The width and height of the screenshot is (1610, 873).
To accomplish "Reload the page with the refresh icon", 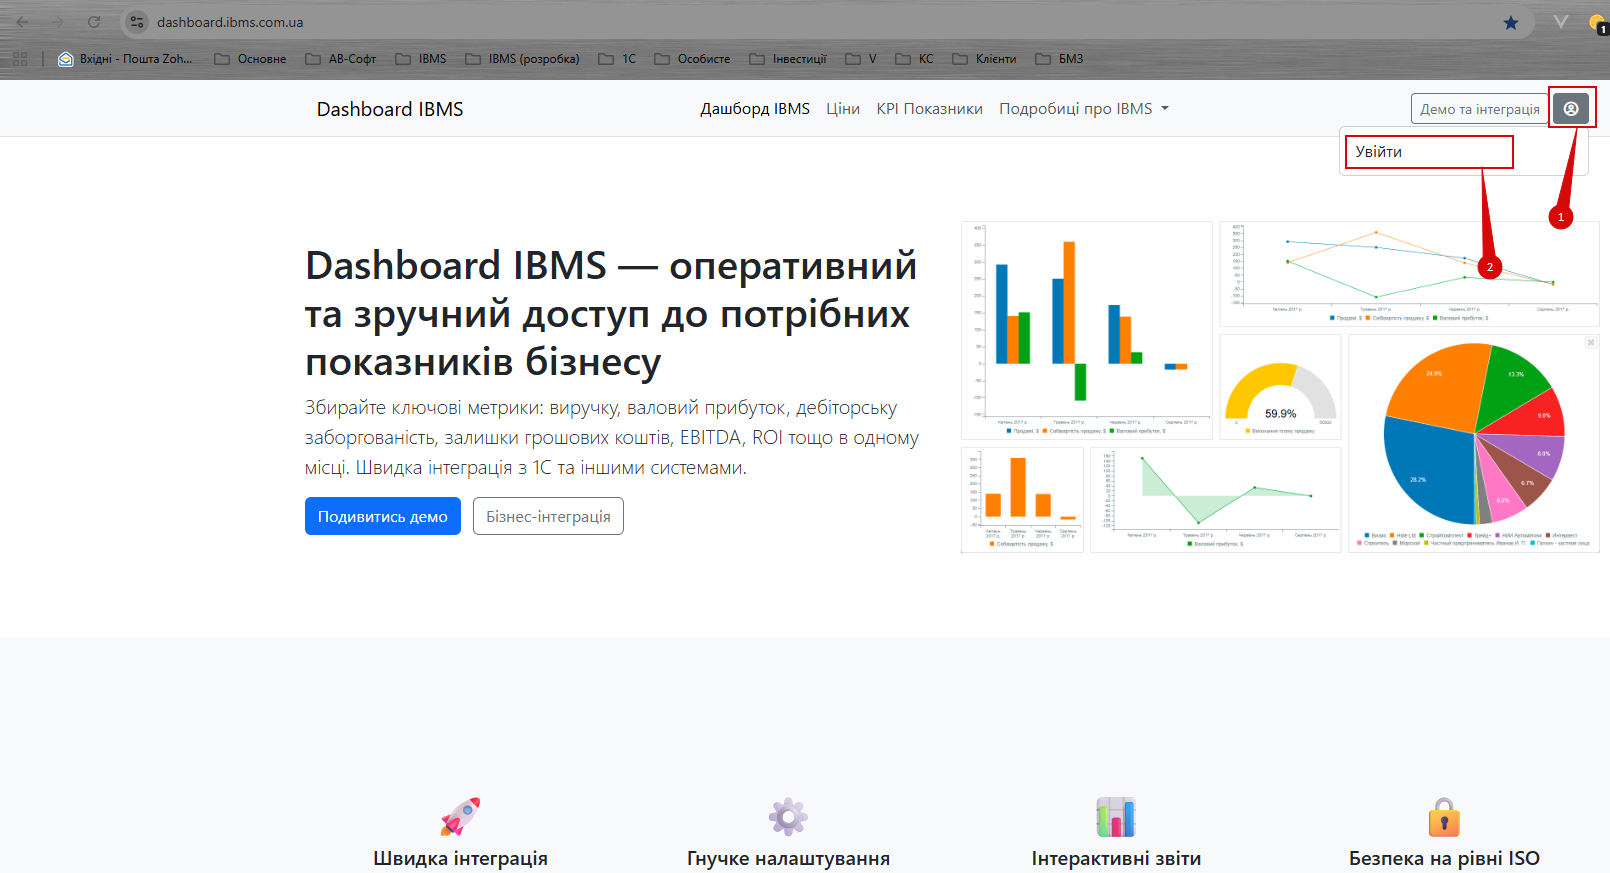I will click(94, 22).
